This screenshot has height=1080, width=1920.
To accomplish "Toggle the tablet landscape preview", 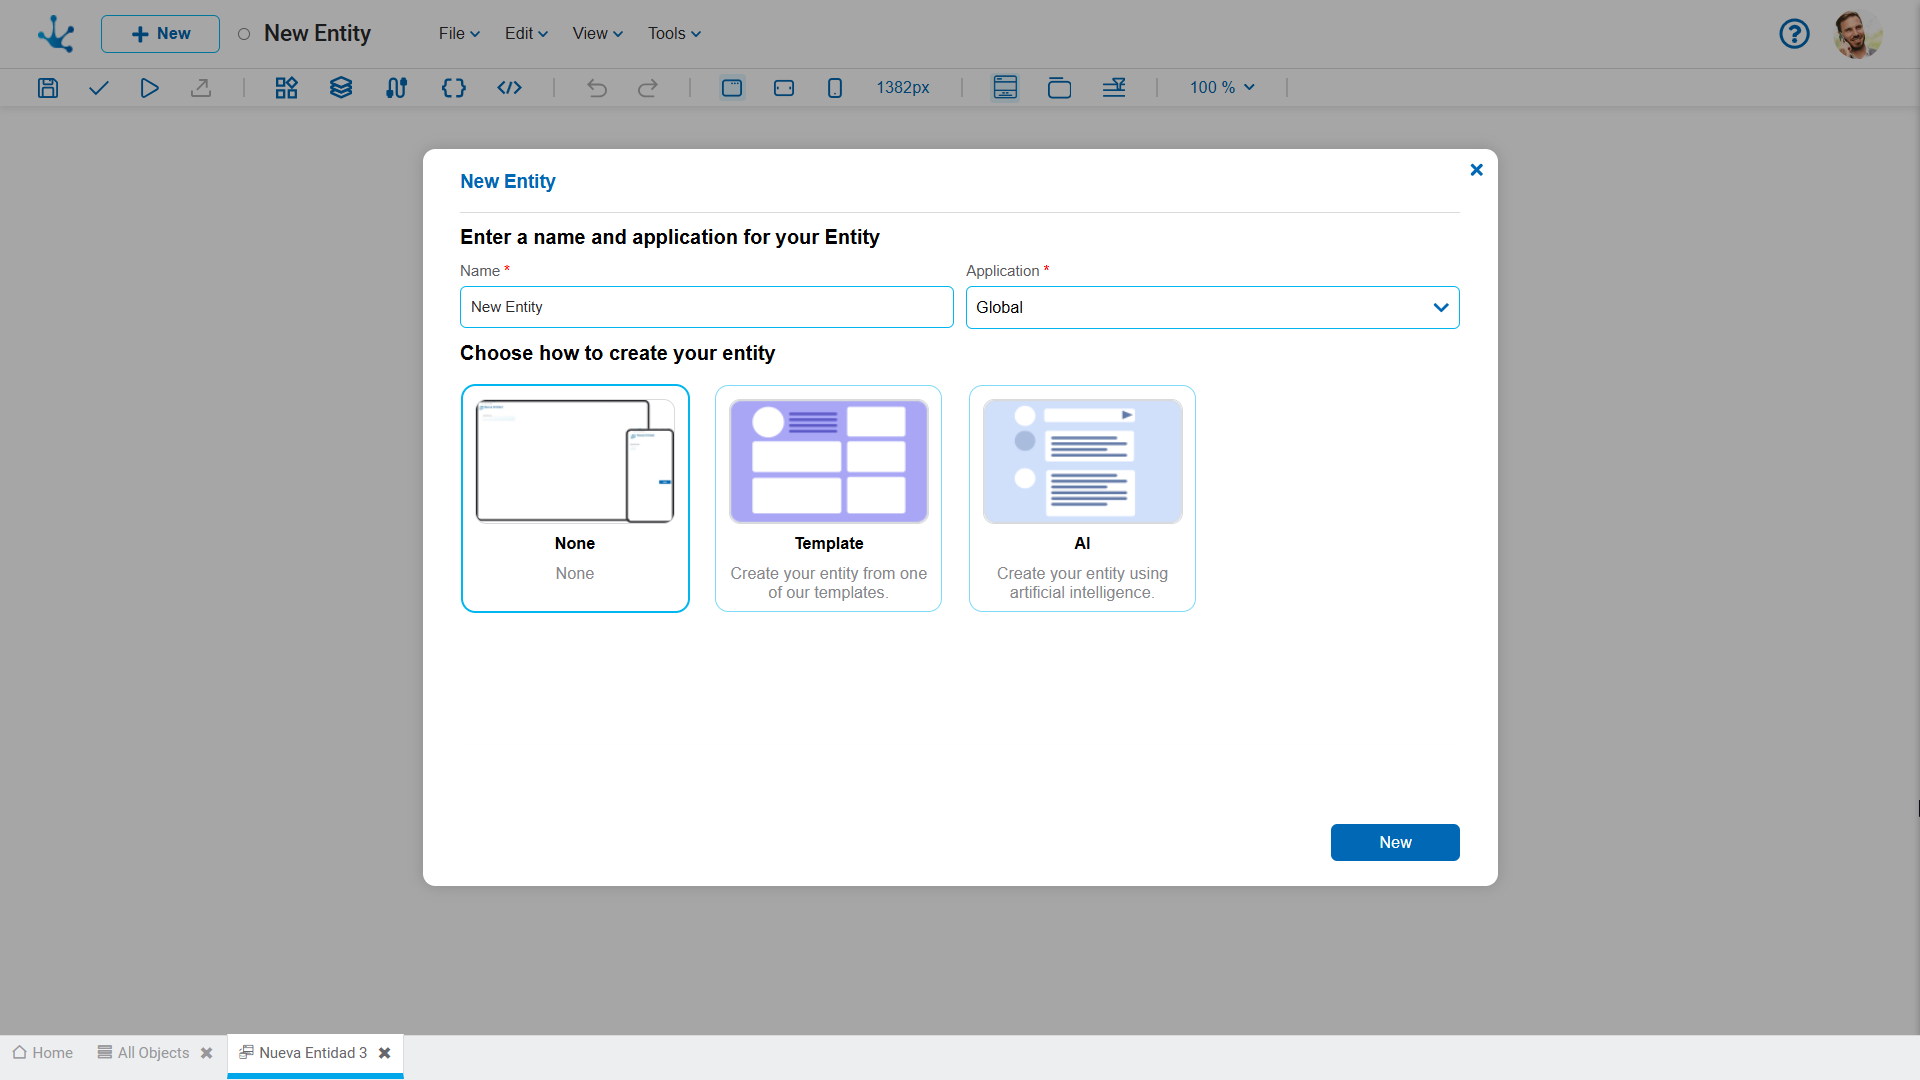I will 784,88.
